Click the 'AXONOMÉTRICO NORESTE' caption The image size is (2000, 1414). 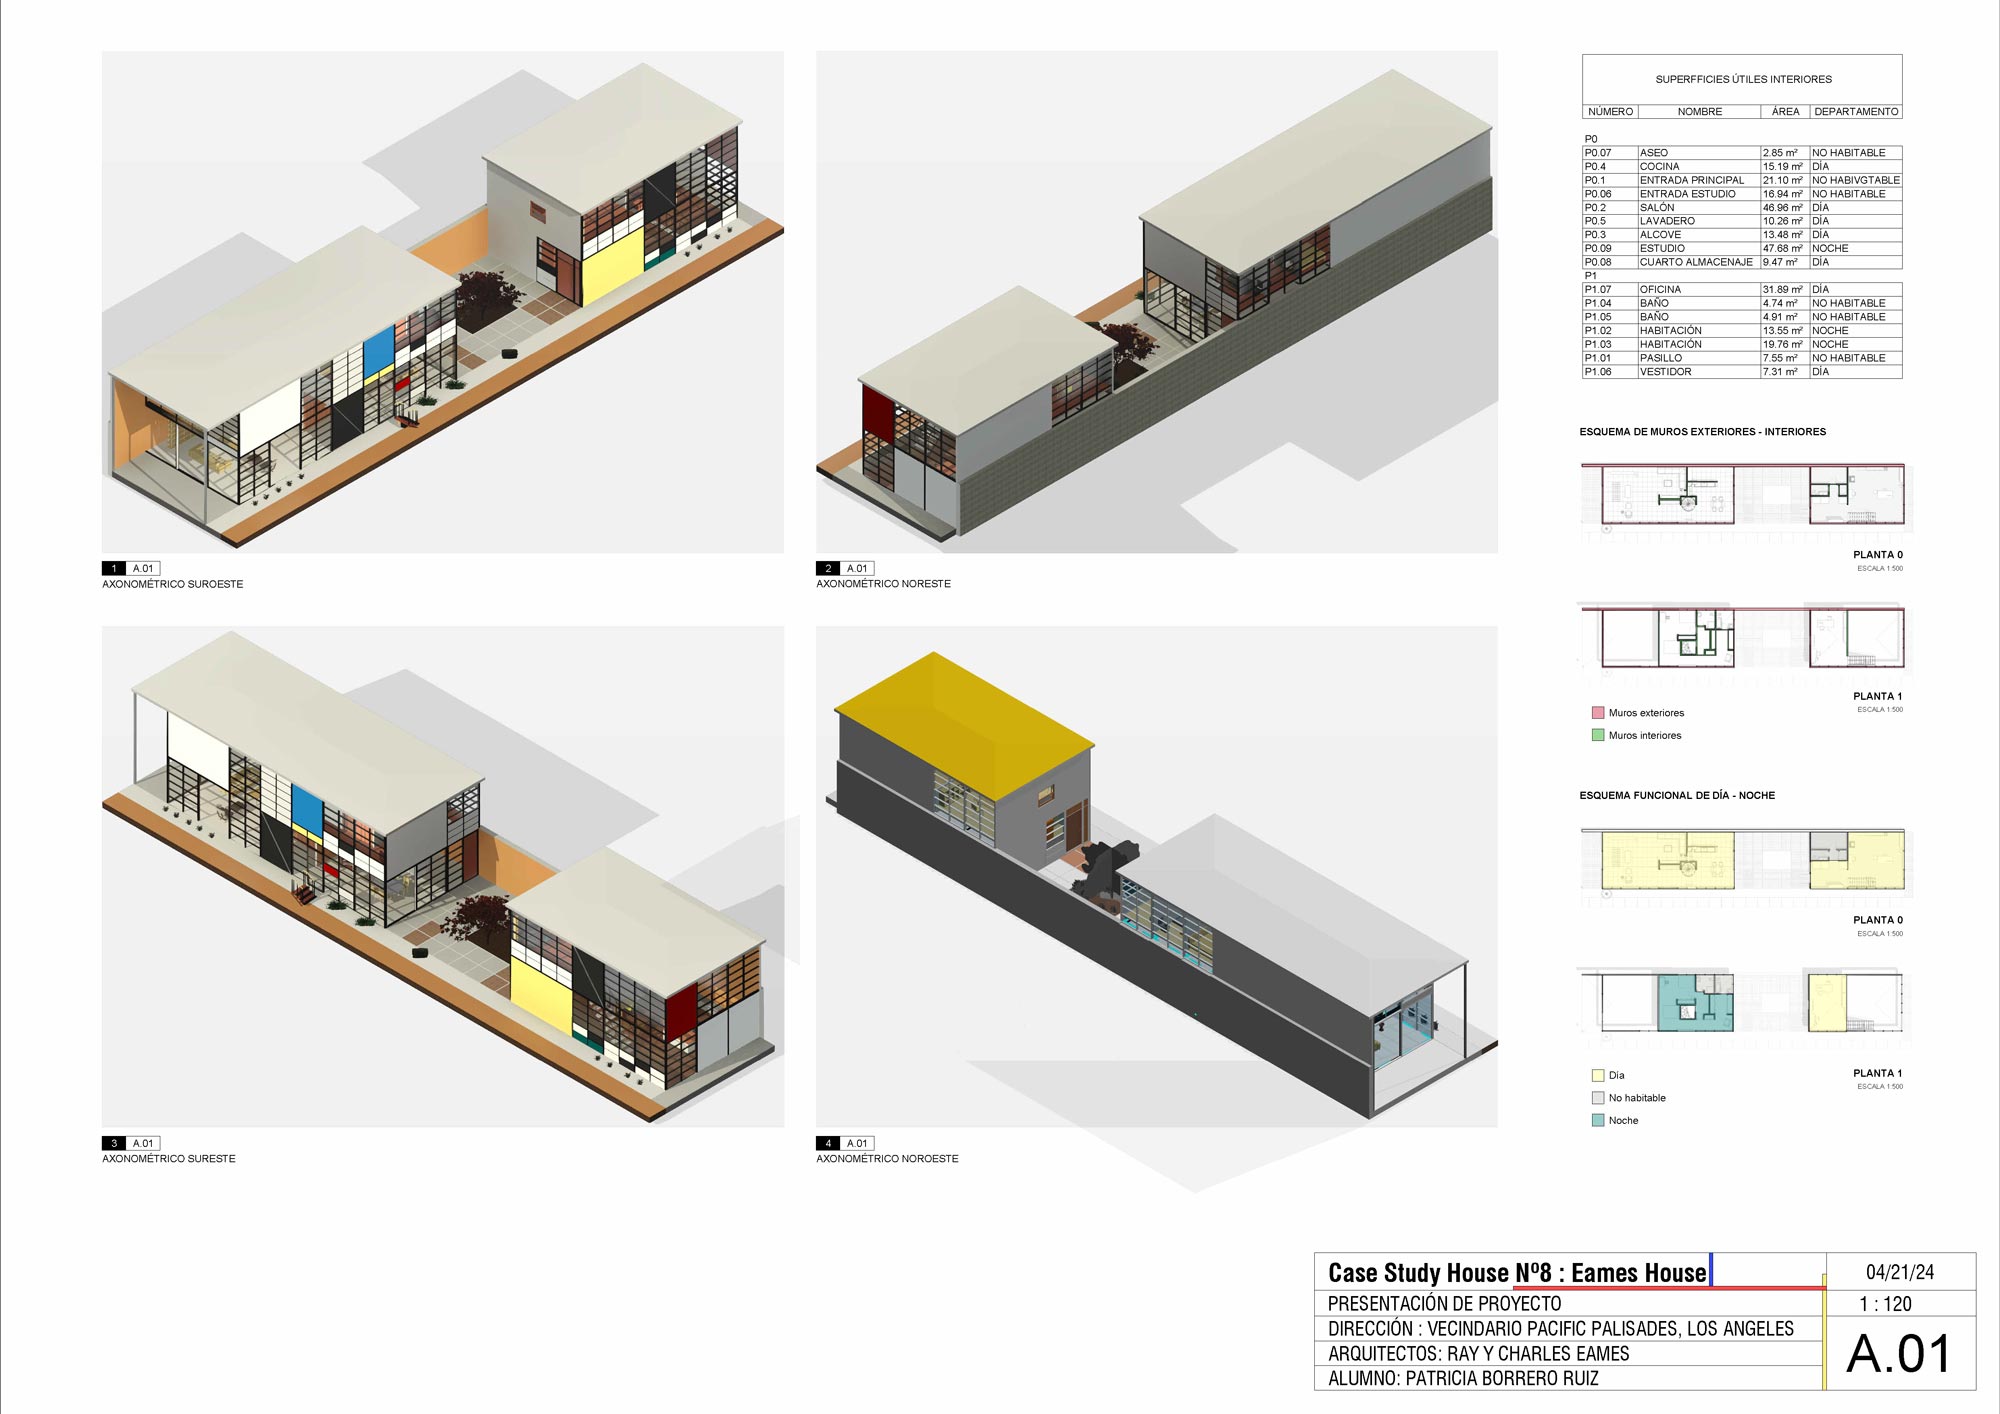coord(883,584)
